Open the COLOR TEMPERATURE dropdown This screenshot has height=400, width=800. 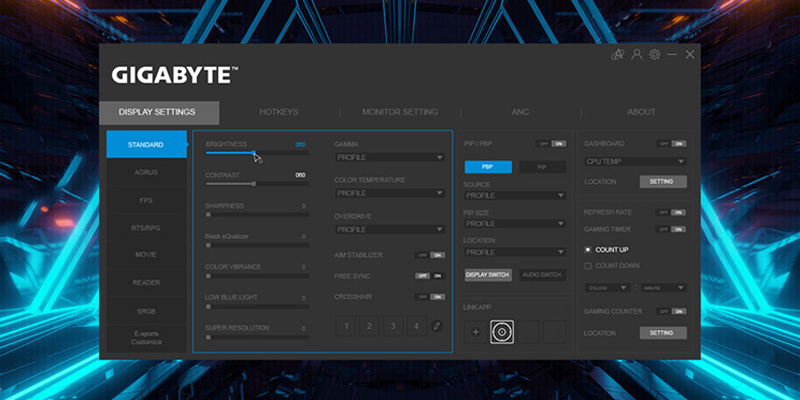390,193
